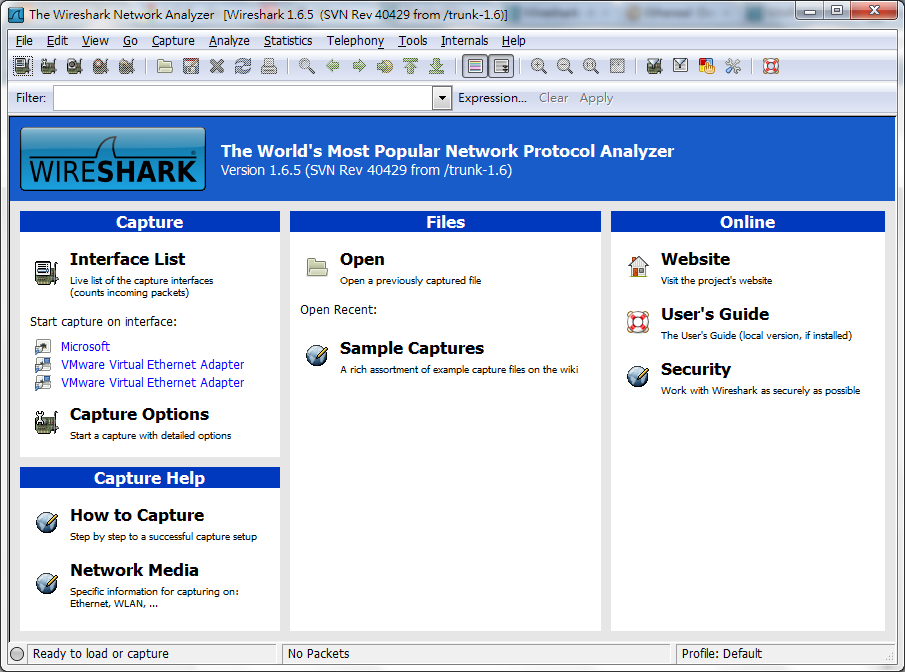Open the Statistics menu
905x672 pixels.
[288, 40]
